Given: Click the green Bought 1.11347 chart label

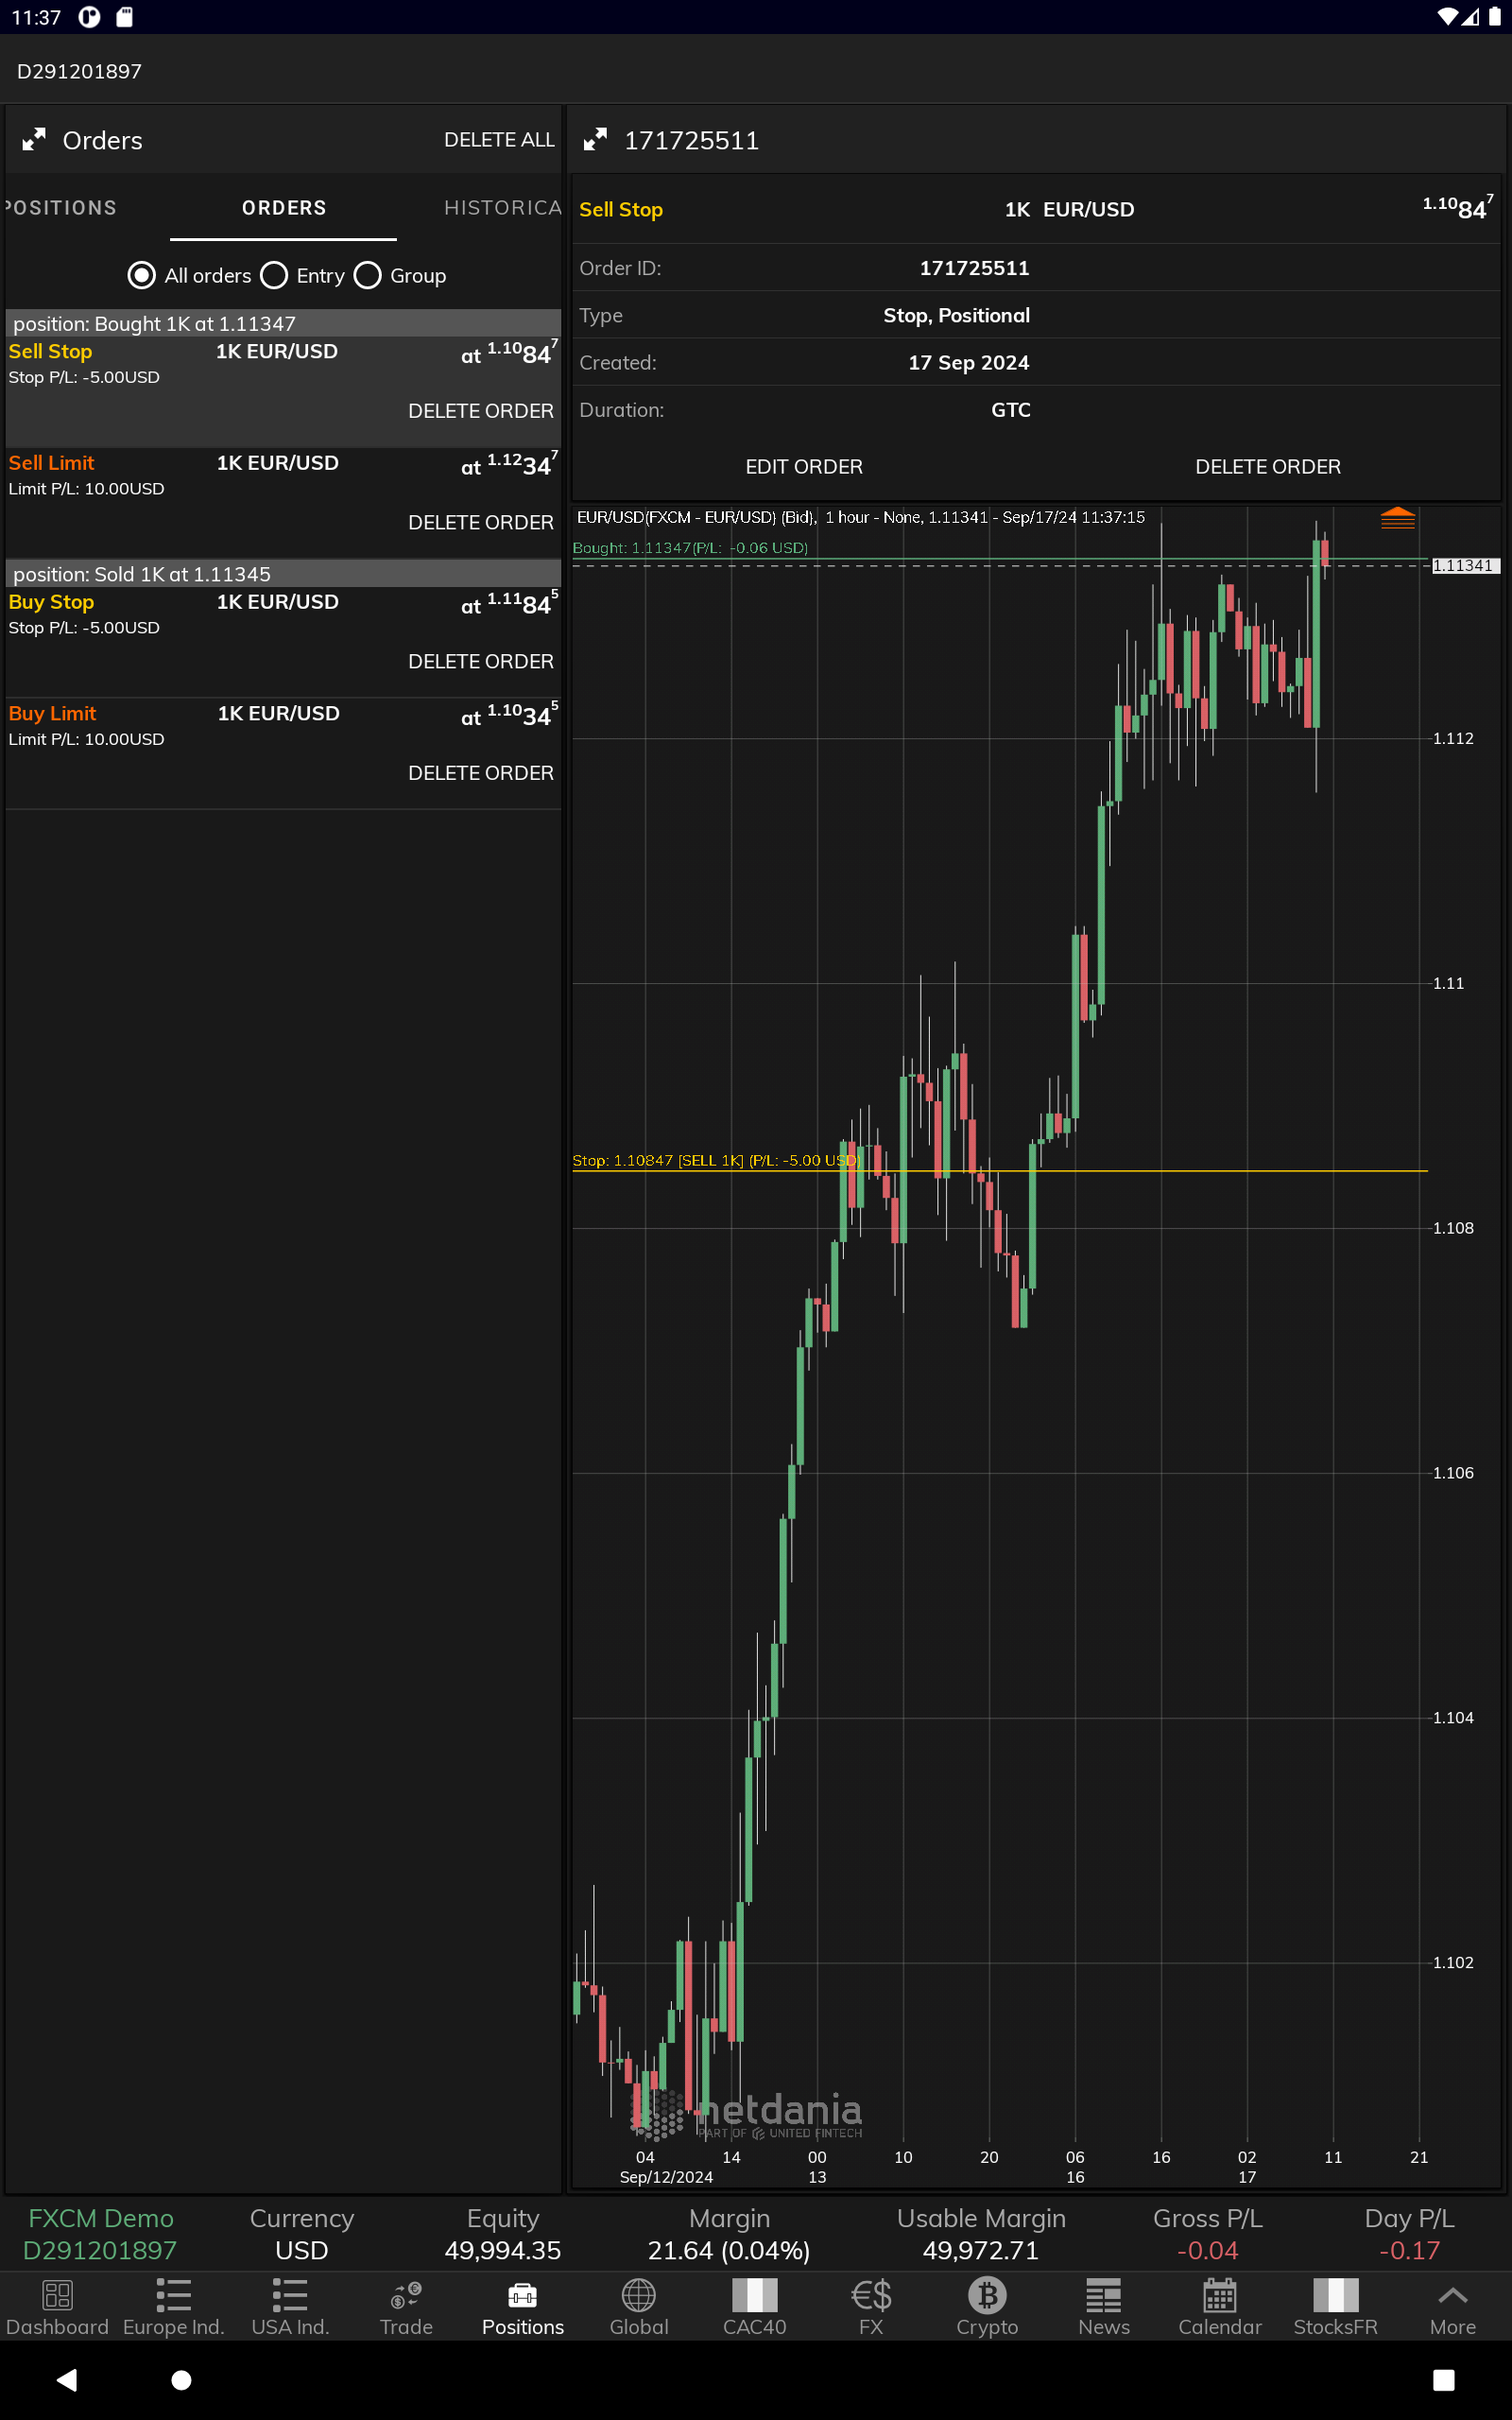Looking at the screenshot, I should pos(690,548).
